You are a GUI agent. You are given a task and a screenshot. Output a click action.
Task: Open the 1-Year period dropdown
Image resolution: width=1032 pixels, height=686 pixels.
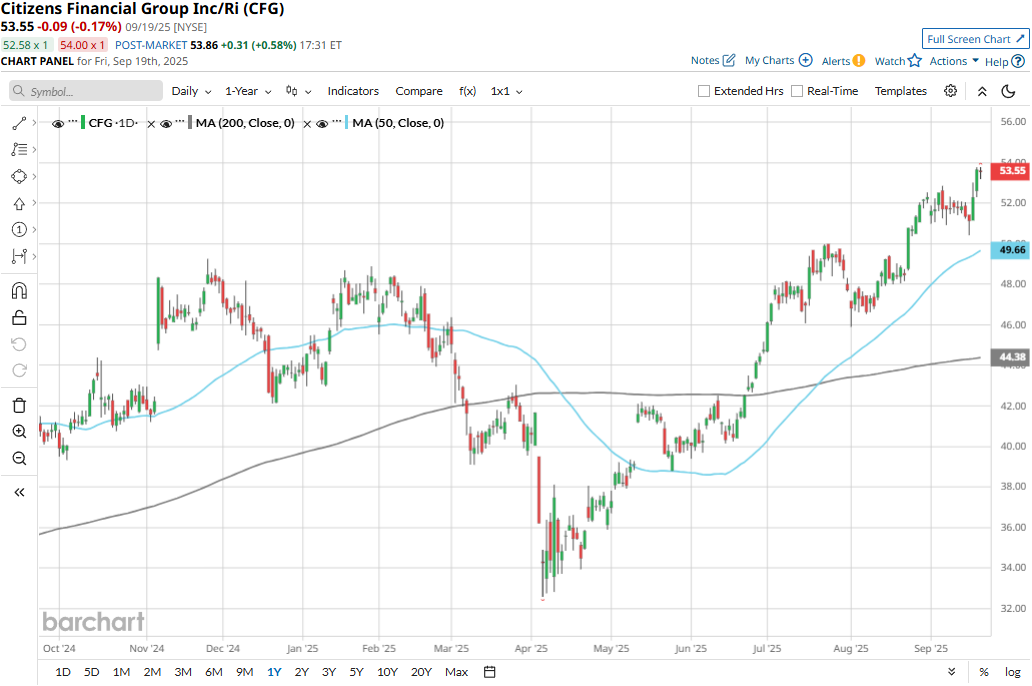coord(247,91)
